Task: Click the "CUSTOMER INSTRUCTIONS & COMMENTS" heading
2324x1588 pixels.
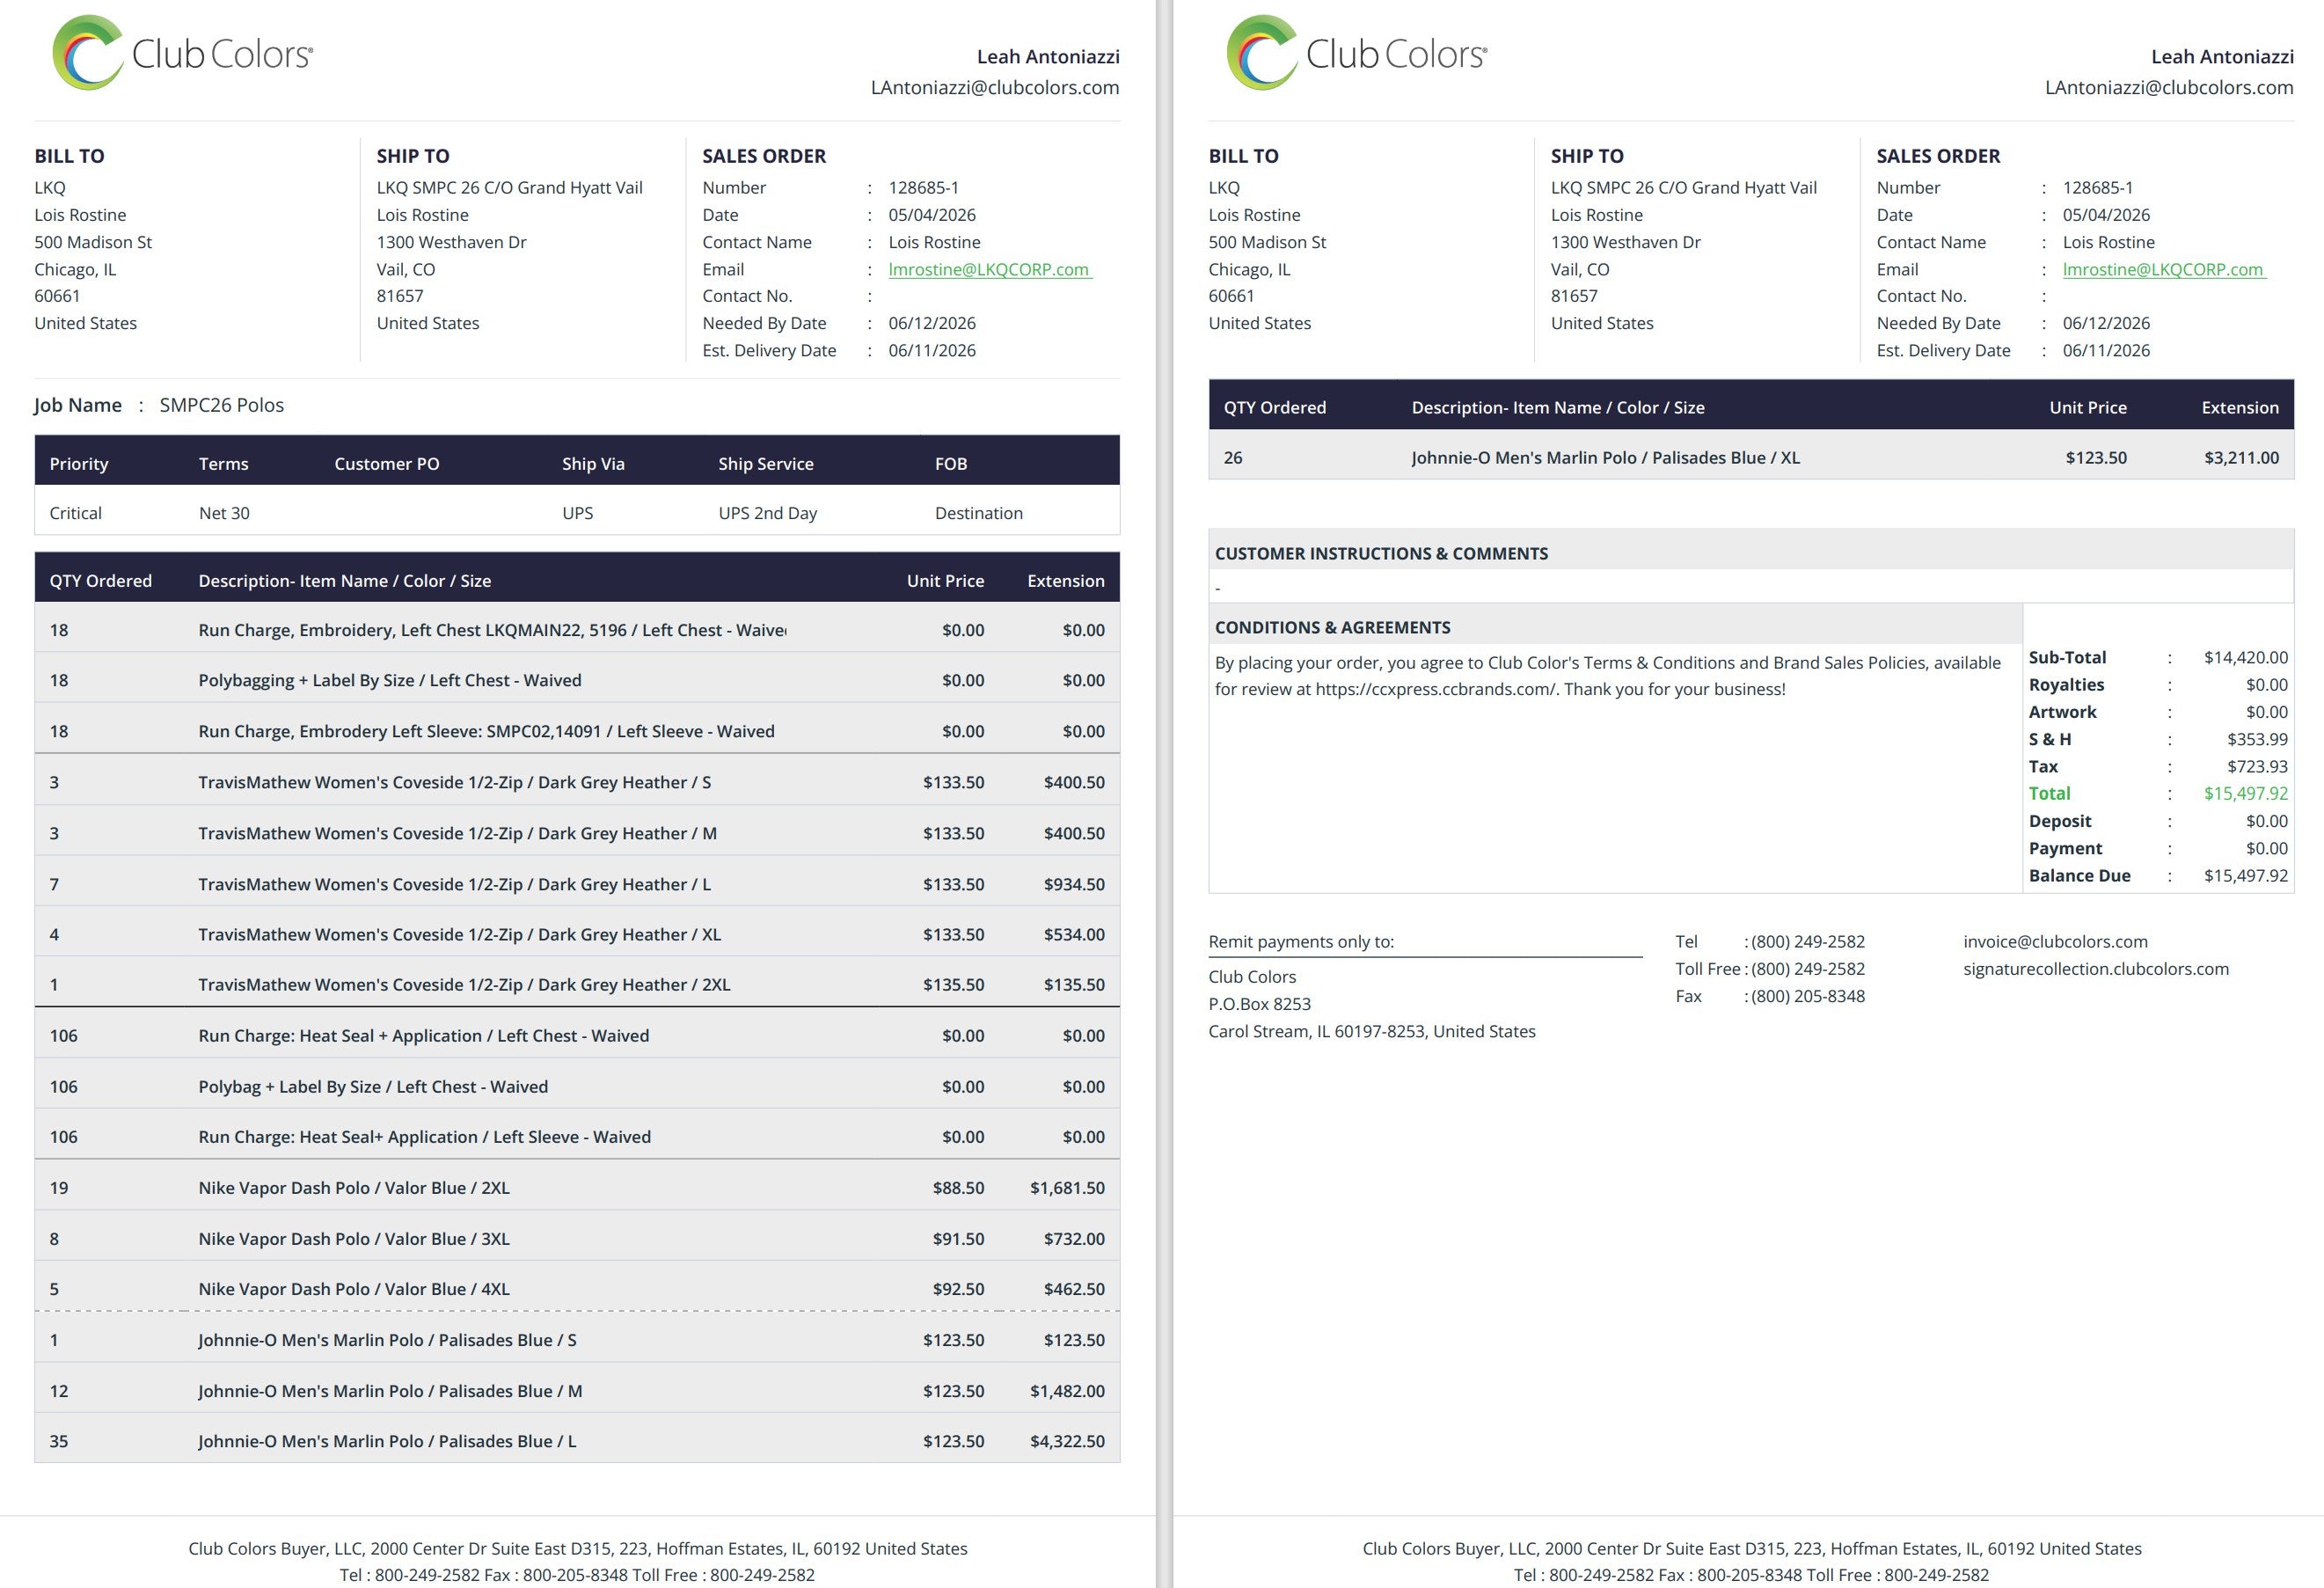Action: 1381,554
